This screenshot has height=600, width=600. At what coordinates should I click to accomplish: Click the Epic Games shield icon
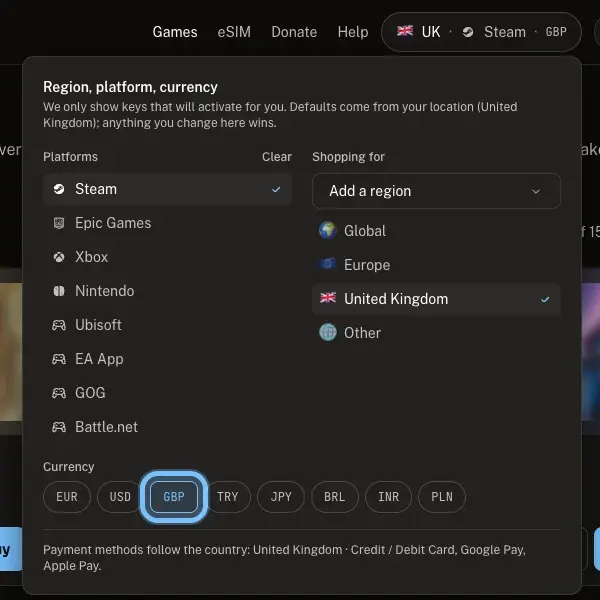click(59, 223)
